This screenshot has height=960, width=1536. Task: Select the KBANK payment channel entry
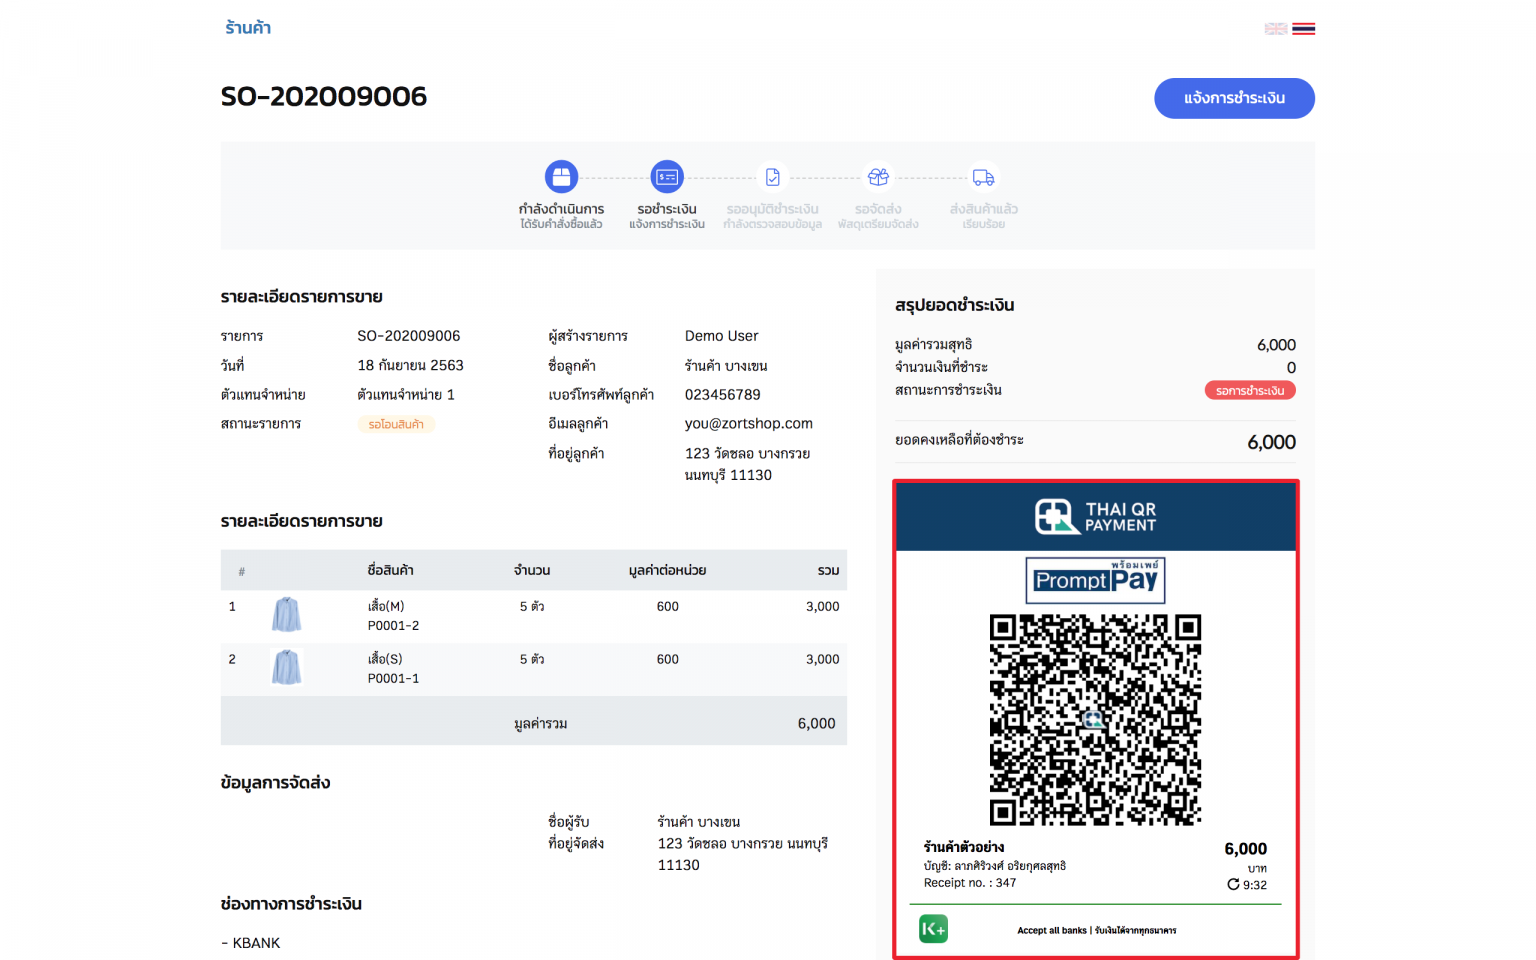point(251,943)
